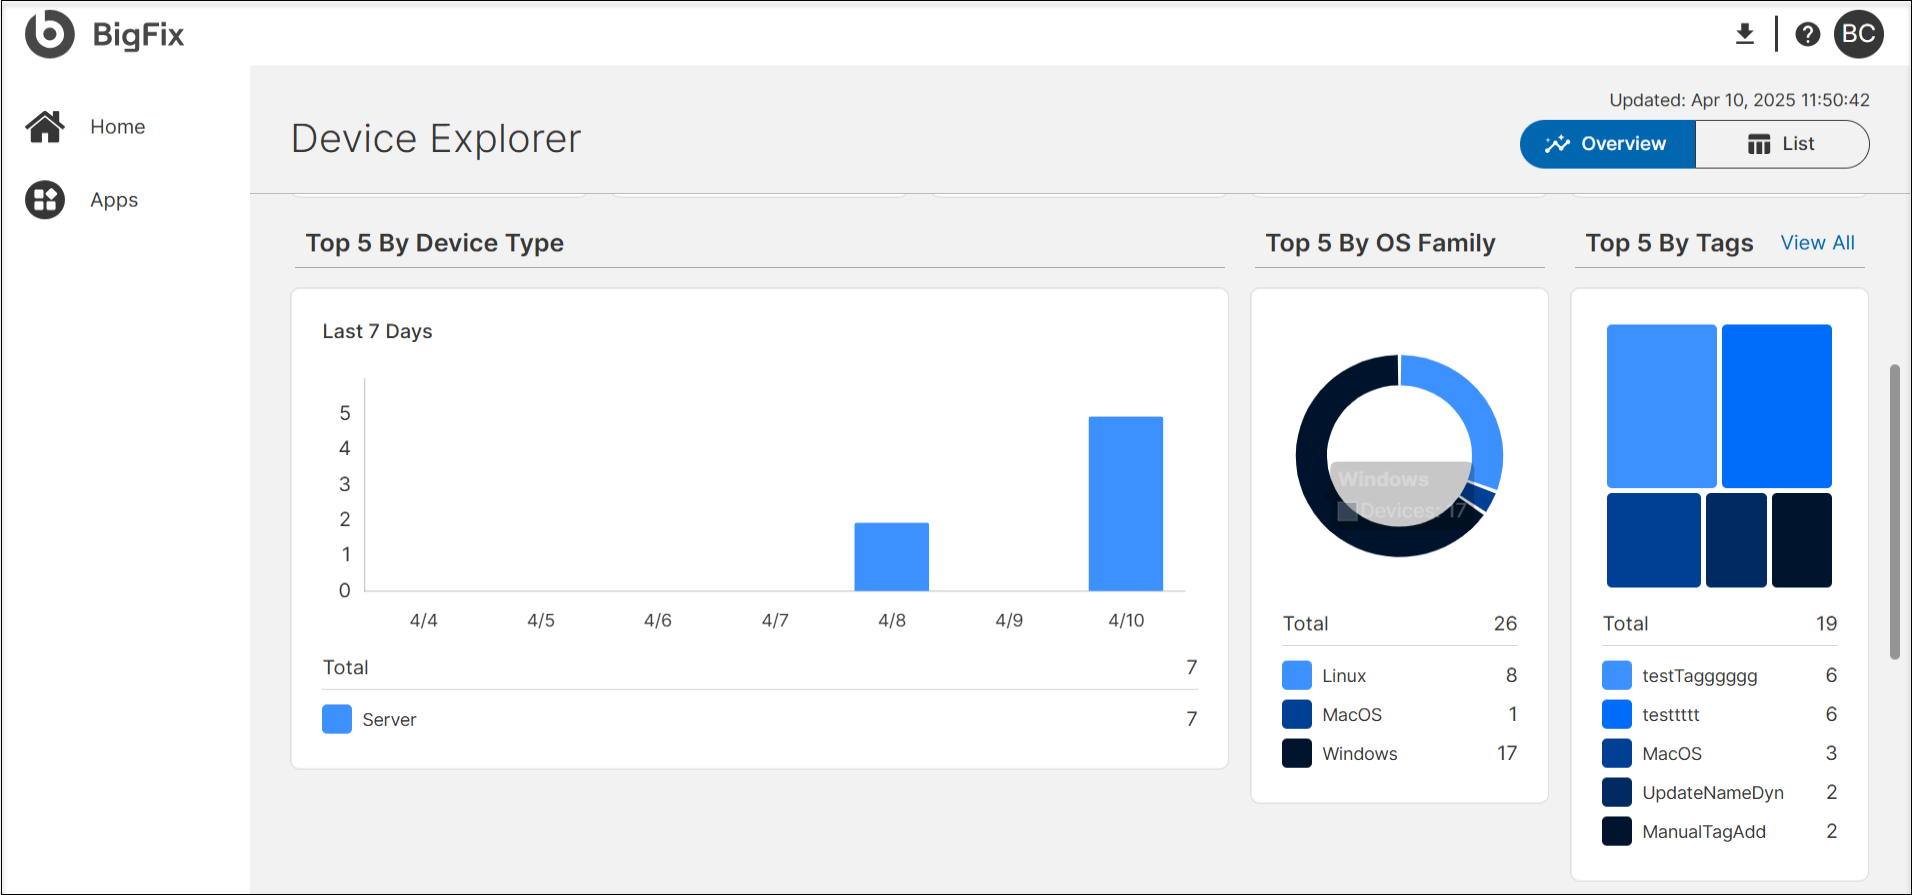Open the BigFix logo icon
Viewport: 1912px width, 895px height.
pyautogui.click(x=48, y=33)
